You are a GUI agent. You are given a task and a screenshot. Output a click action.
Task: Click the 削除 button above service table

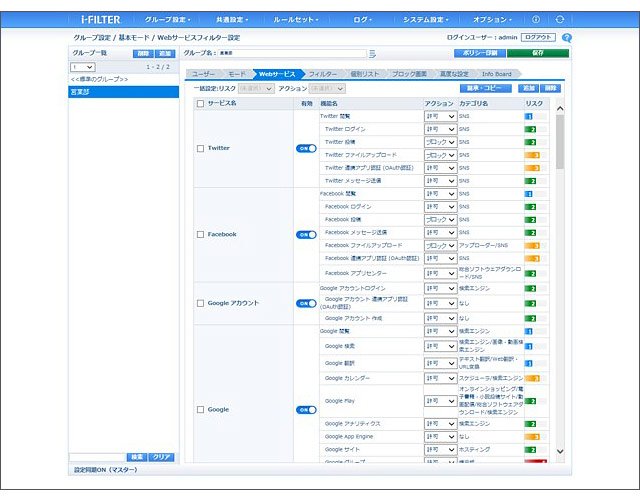coord(550,89)
